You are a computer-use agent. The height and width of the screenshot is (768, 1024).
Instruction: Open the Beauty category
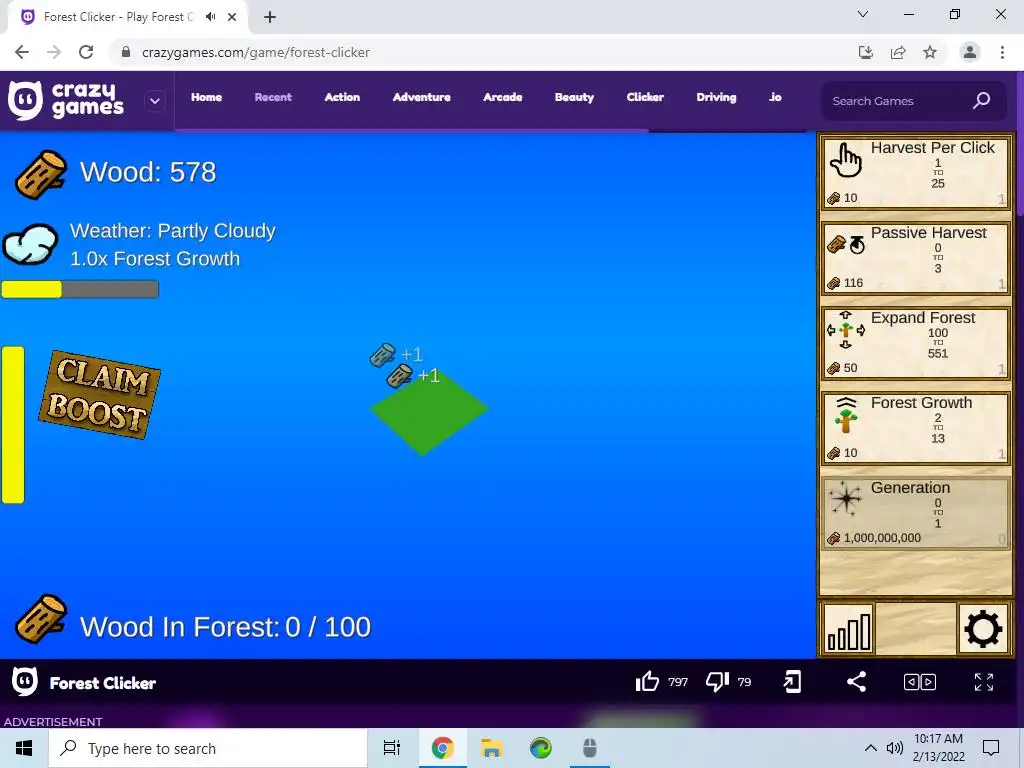574,97
